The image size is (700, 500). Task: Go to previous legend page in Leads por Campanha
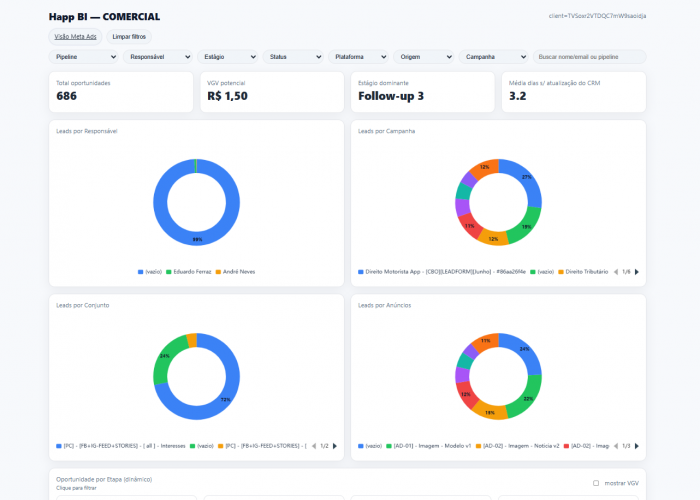614,271
